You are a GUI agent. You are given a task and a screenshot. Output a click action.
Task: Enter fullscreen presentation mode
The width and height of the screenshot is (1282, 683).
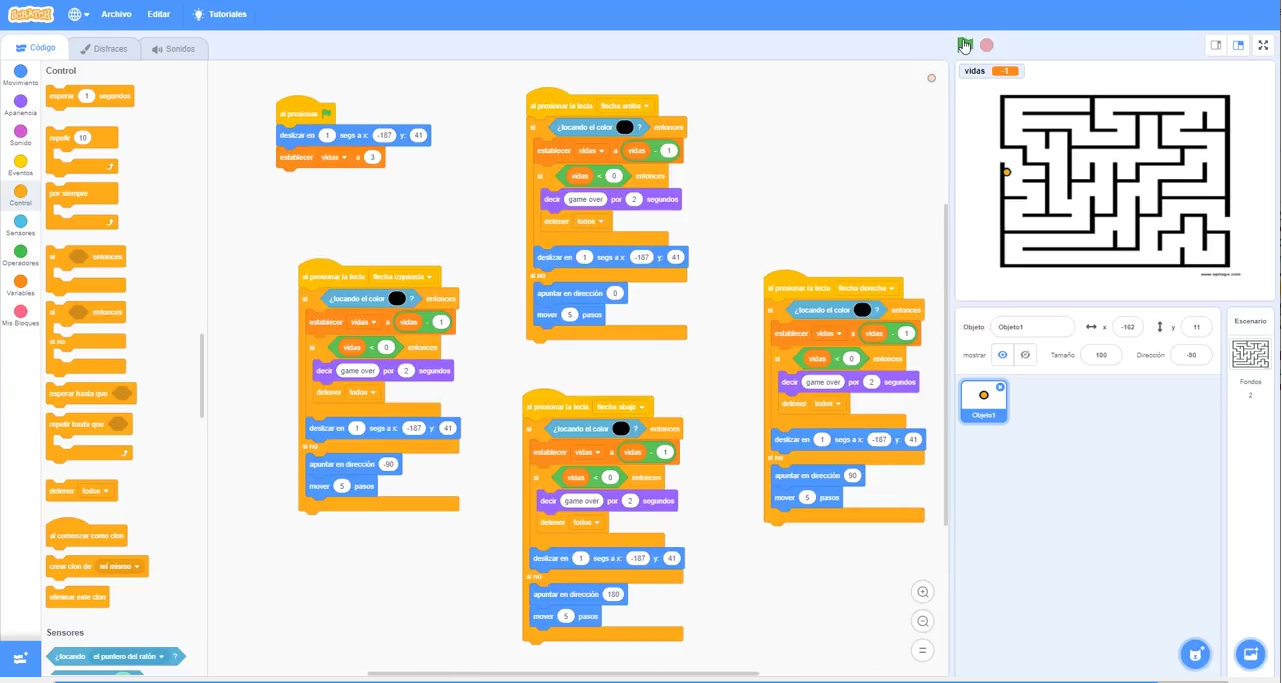click(1263, 45)
